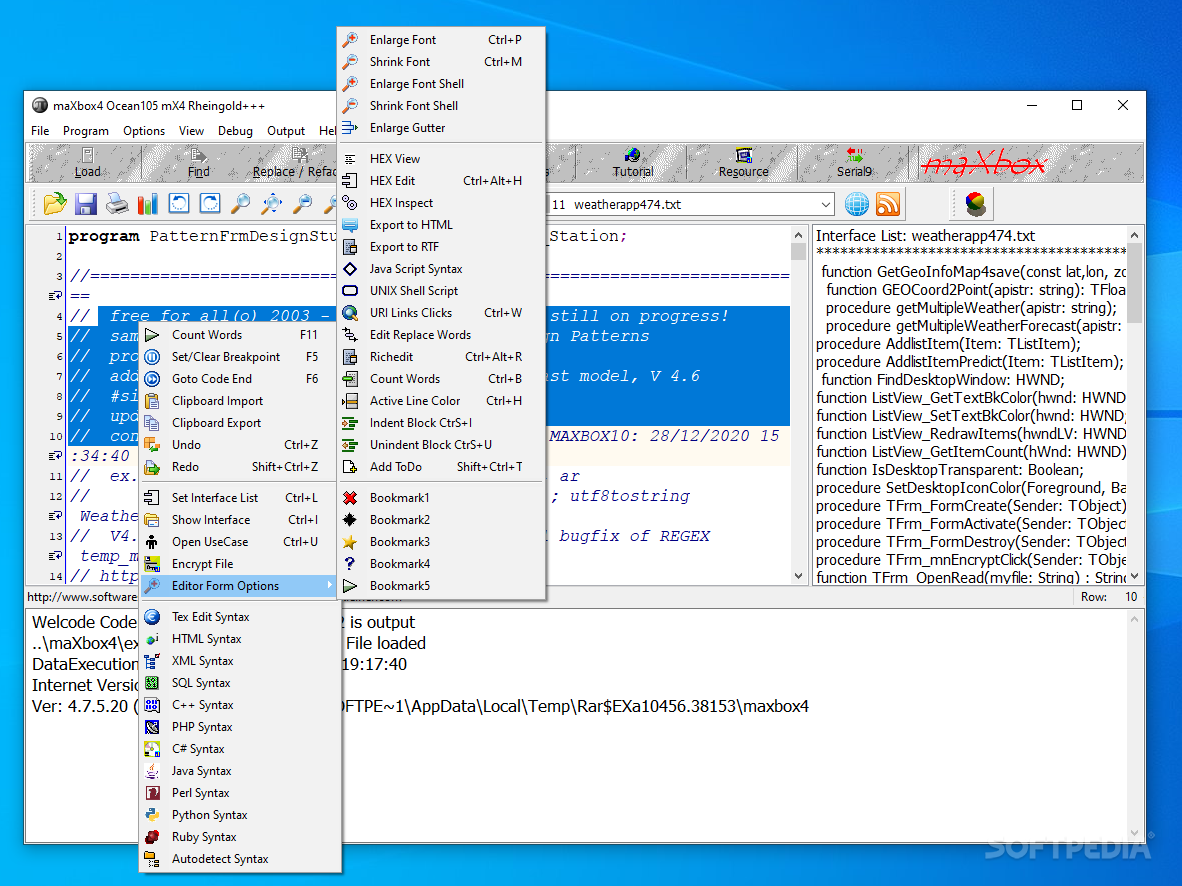Open the Debug menu

(235, 130)
